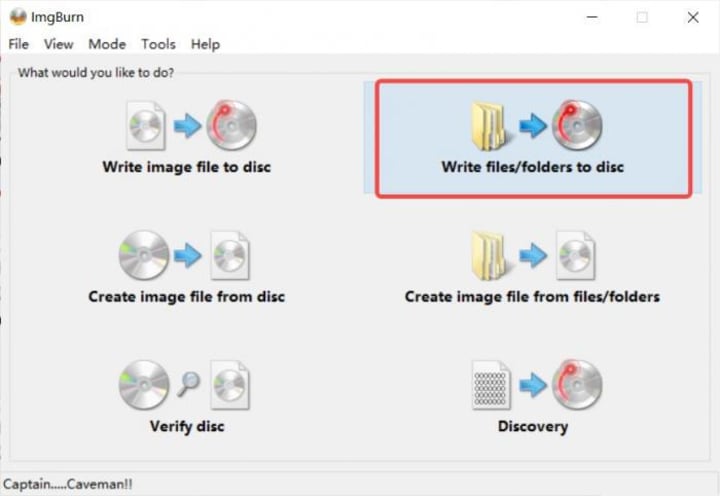Click the Discovery label
Viewport: 720px width, 496px height.
533,427
